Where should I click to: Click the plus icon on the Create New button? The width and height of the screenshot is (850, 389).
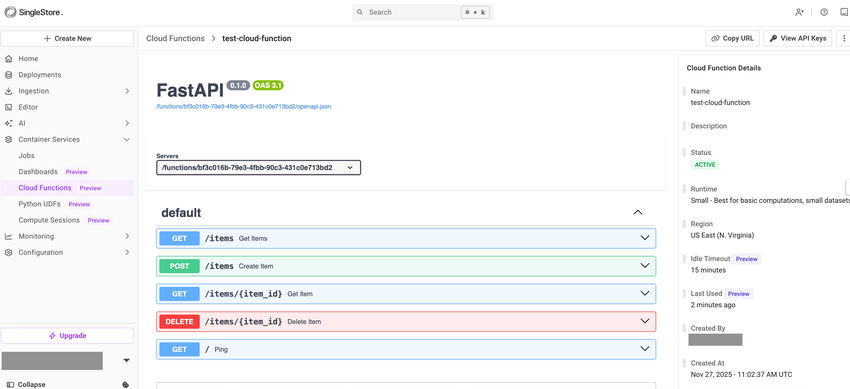(47, 38)
